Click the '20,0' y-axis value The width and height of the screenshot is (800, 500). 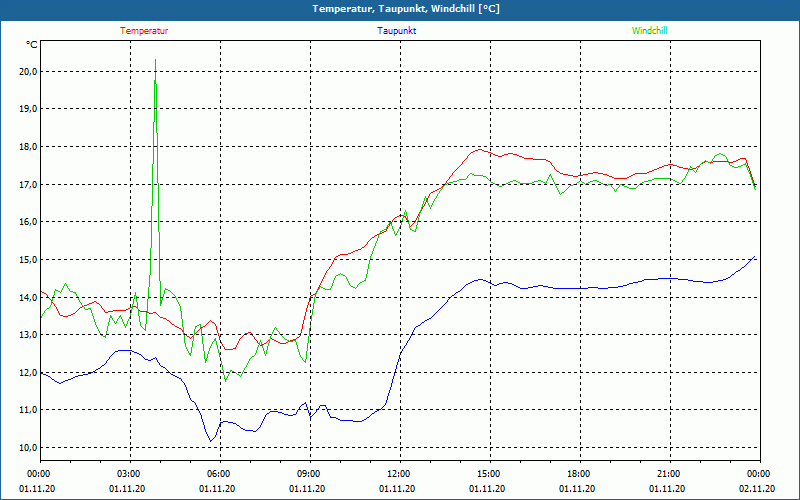(x=28, y=71)
